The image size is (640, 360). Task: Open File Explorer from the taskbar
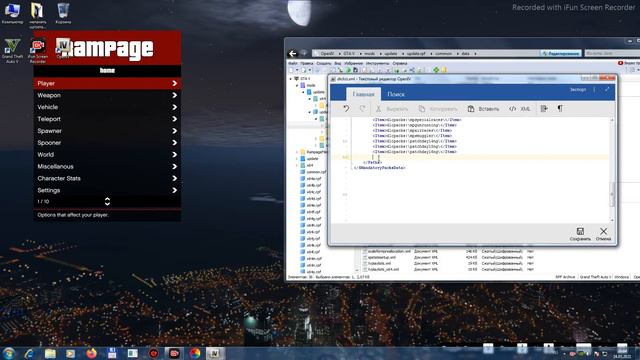tap(50, 353)
